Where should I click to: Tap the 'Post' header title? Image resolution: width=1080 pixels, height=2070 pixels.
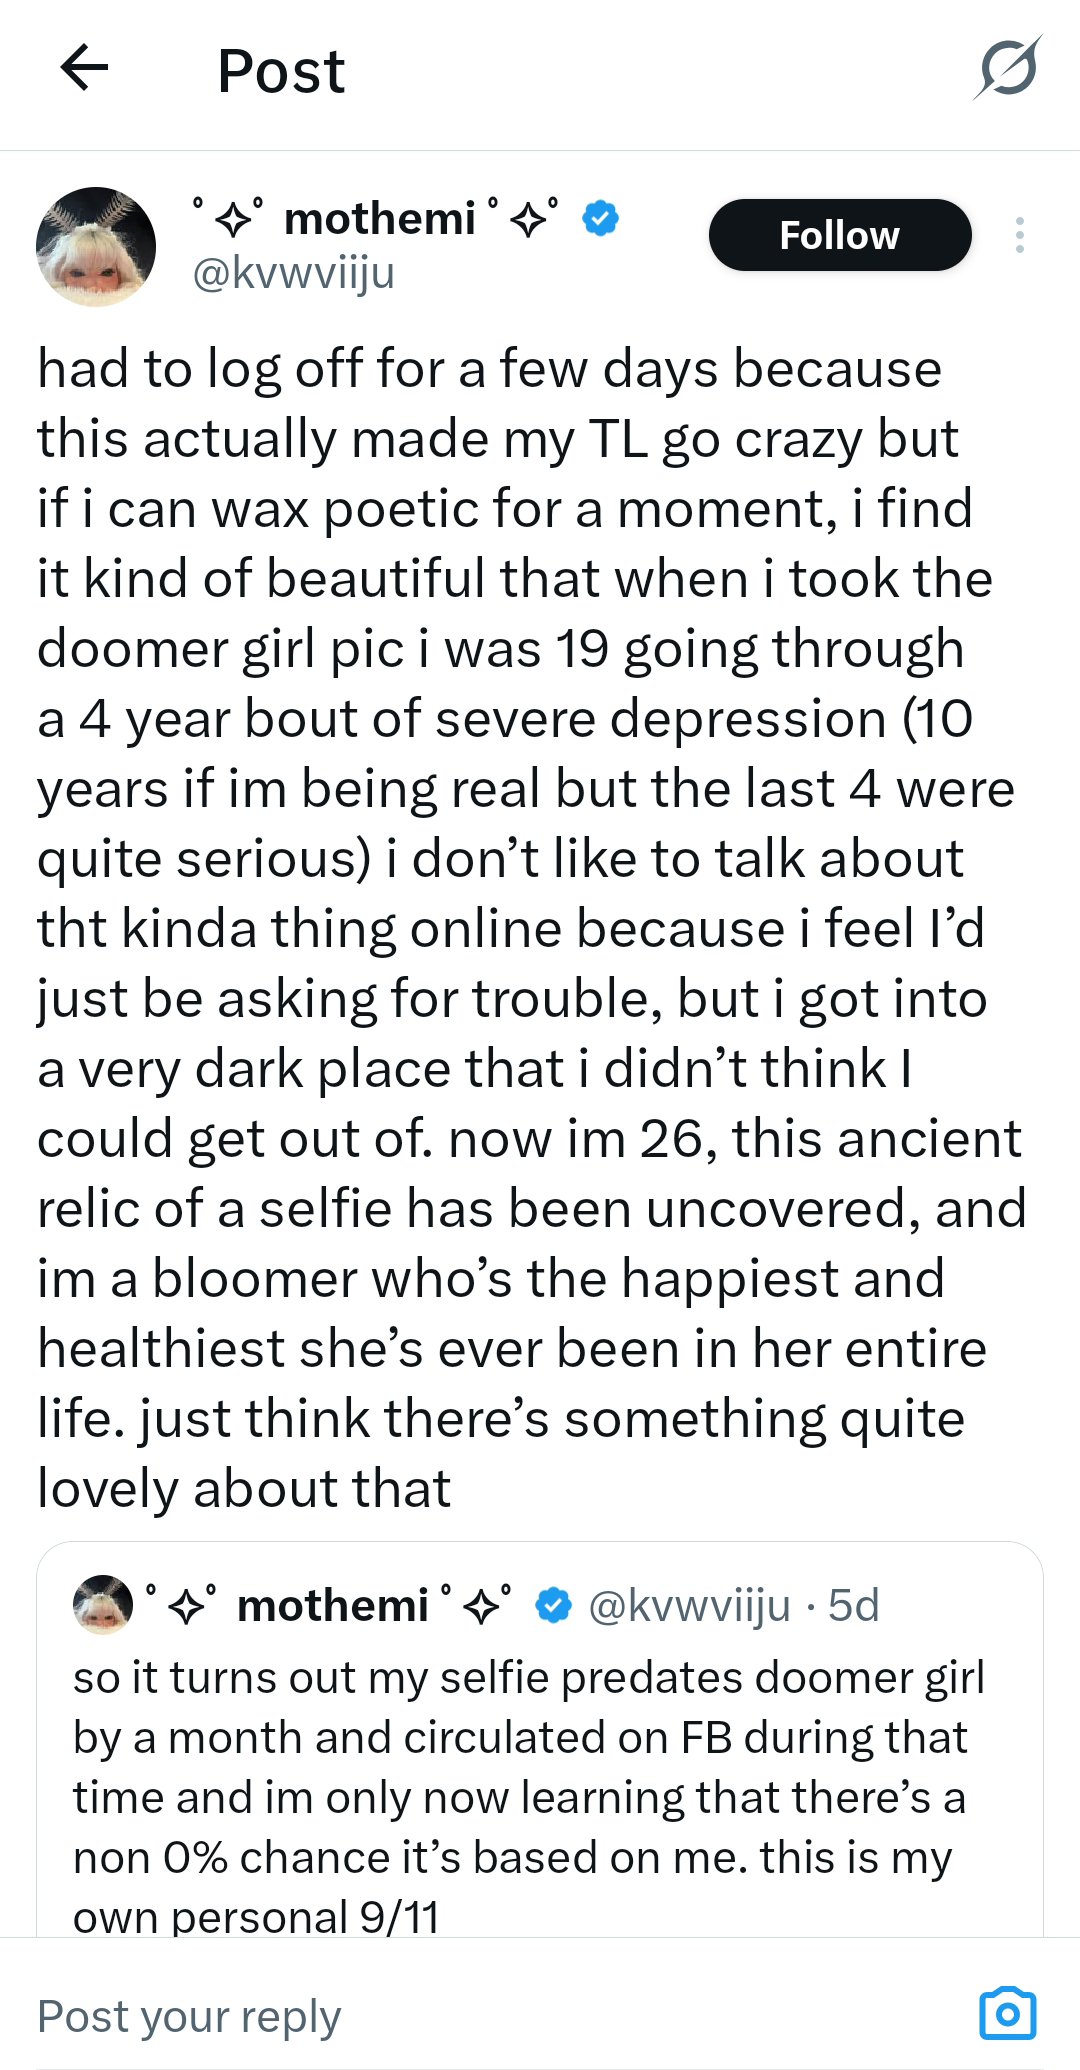click(281, 71)
